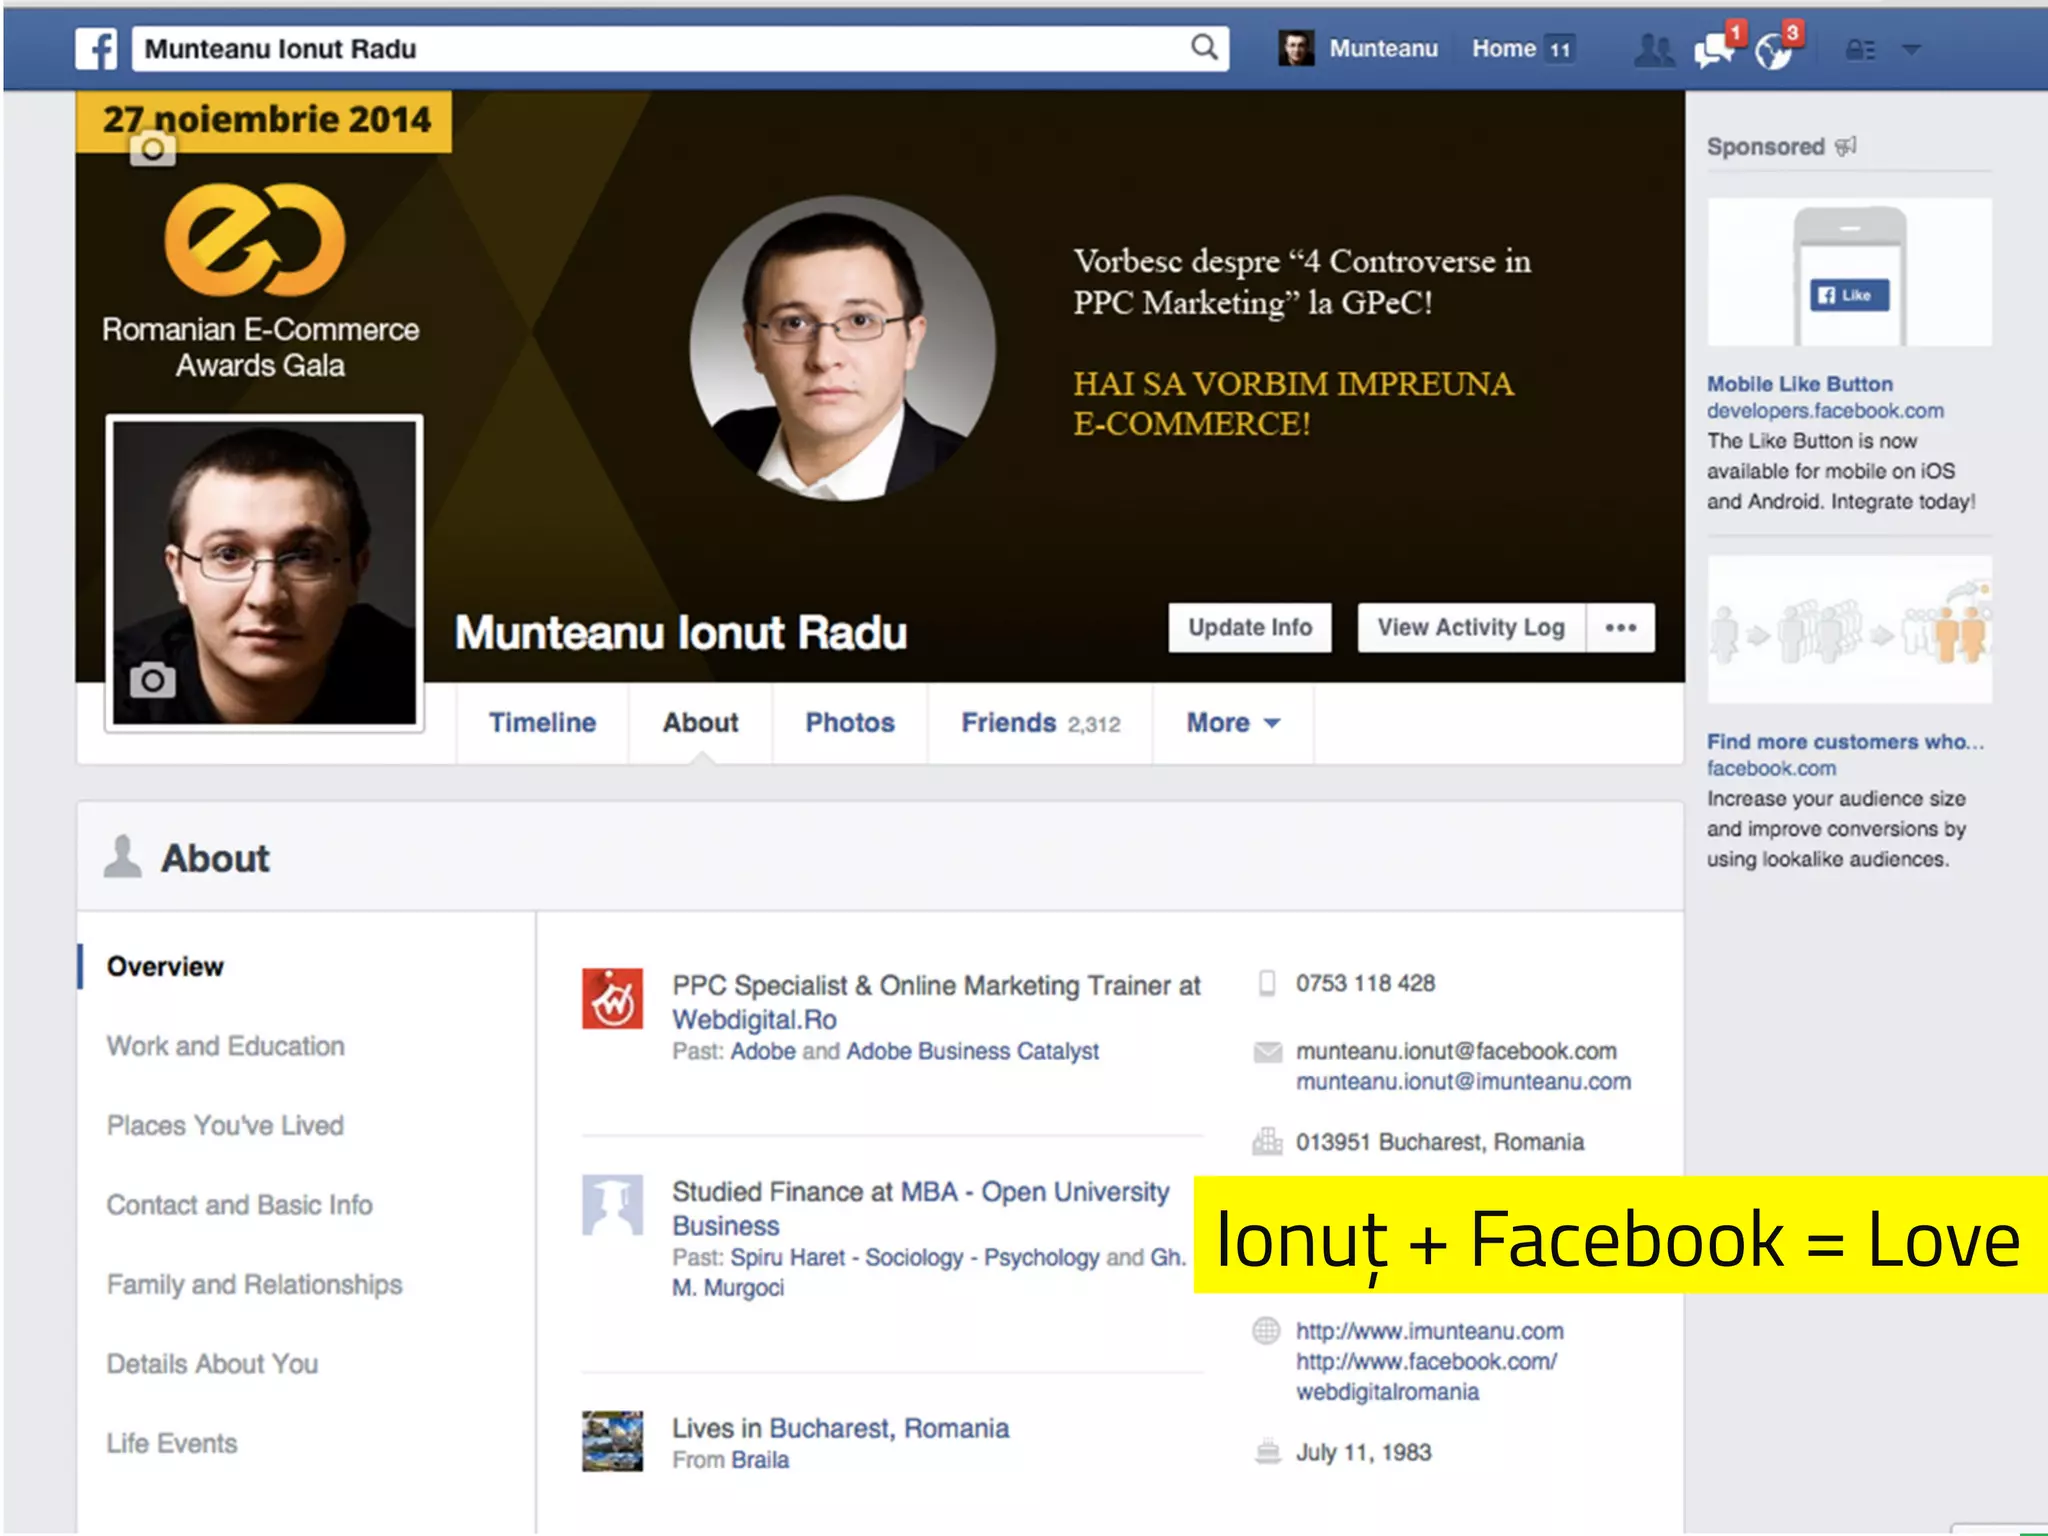Open the Webdigital.Ro link
2048x1536 pixels.
click(754, 1020)
